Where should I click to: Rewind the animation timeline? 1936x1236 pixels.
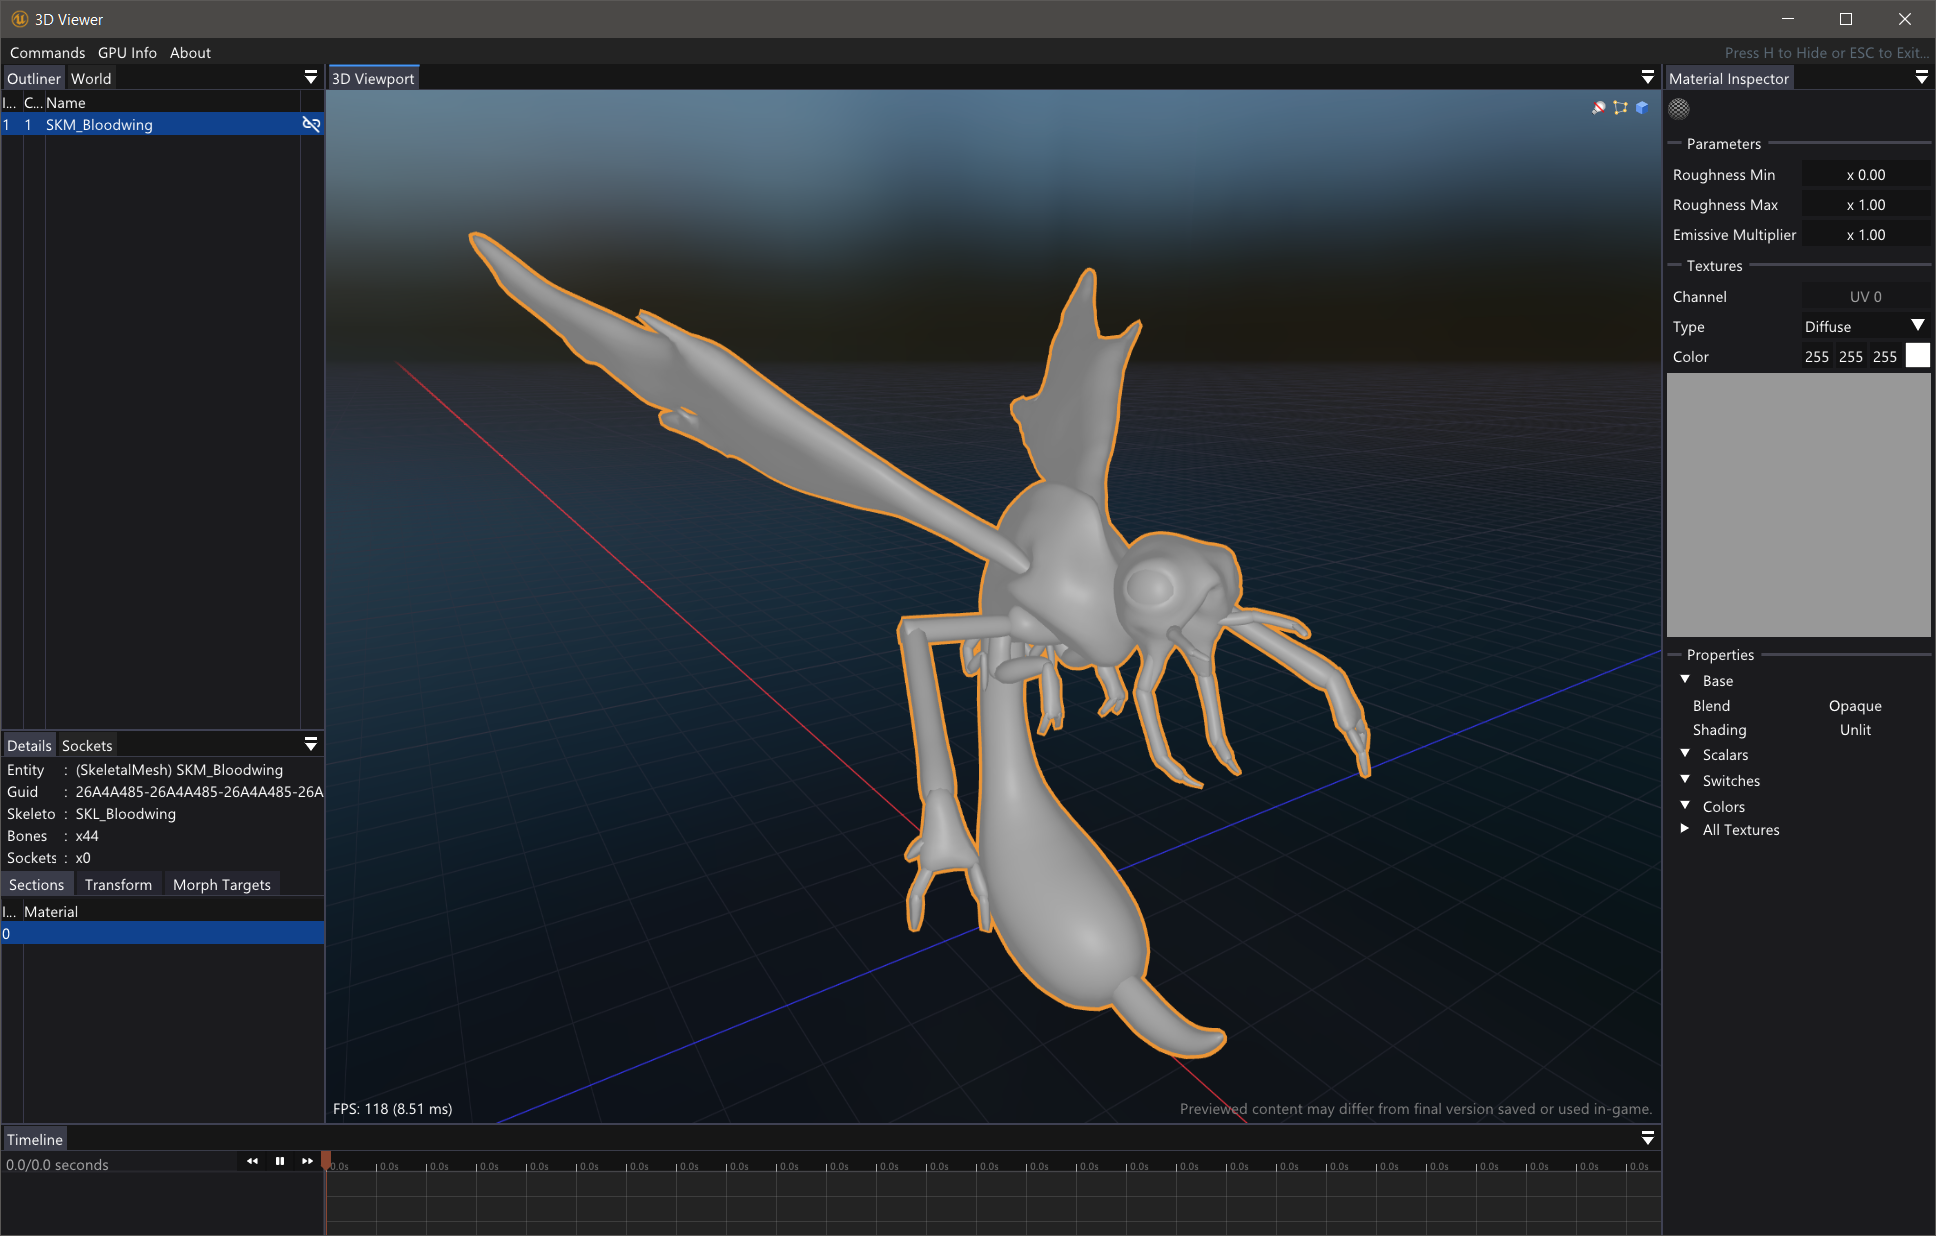252,1160
